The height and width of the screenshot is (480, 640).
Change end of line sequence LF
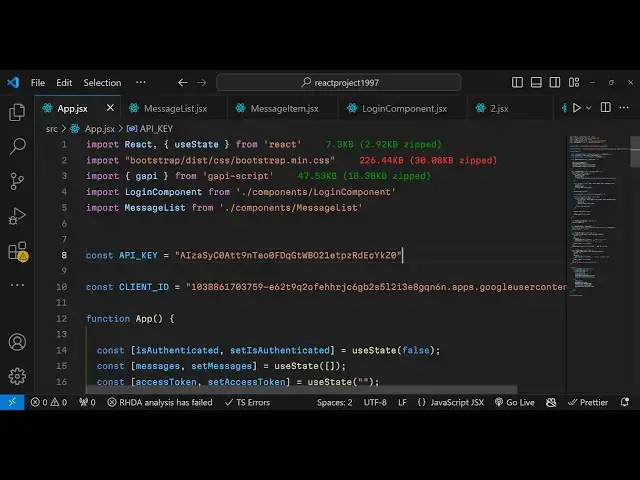click(x=402, y=402)
